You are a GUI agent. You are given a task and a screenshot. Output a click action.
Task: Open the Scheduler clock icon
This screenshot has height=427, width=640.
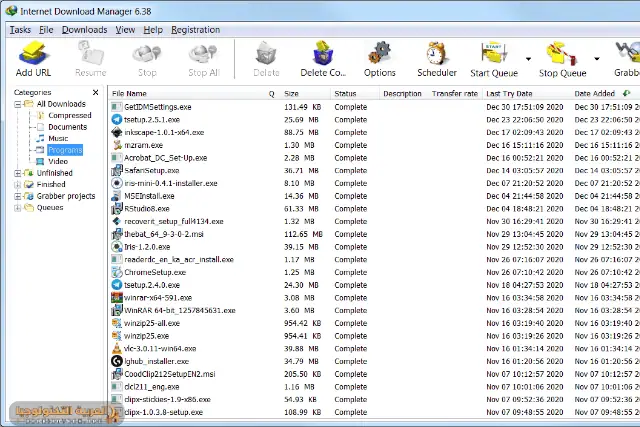pos(436,54)
